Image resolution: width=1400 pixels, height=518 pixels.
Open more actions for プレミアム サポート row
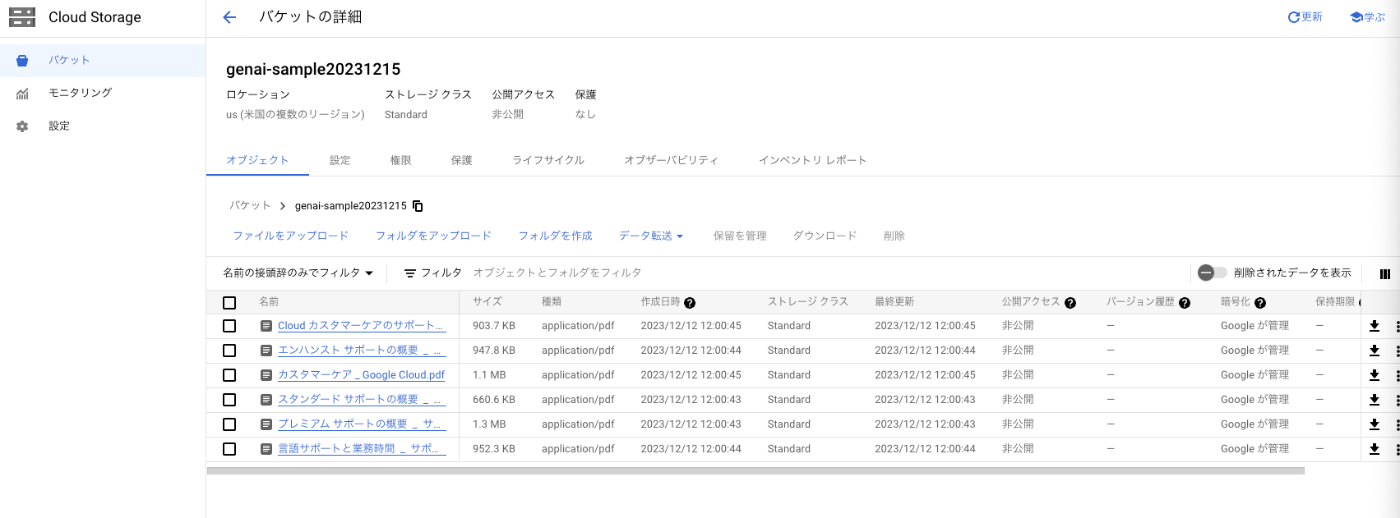point(1396,424)
